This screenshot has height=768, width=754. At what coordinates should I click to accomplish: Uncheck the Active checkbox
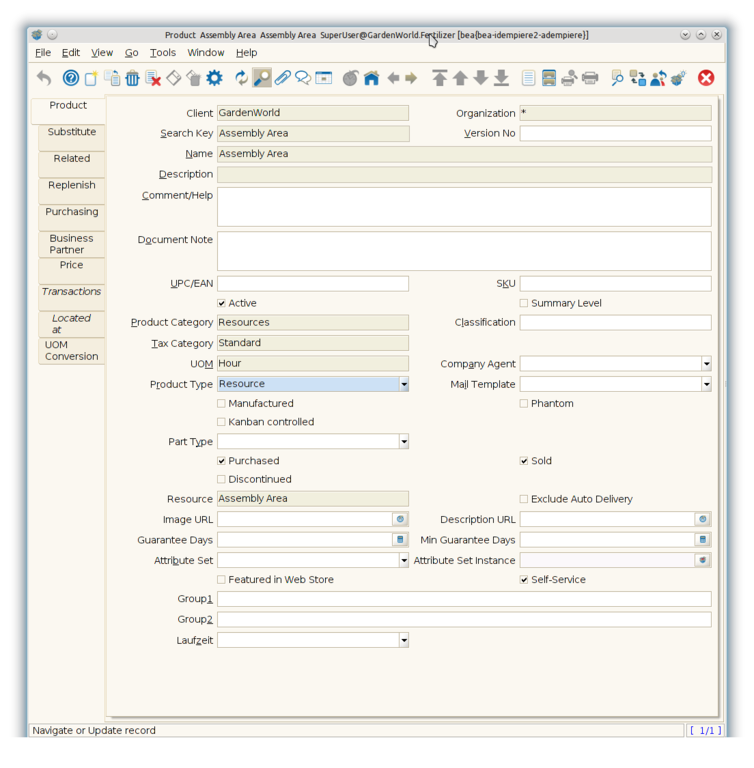click(x=222, y=303)
